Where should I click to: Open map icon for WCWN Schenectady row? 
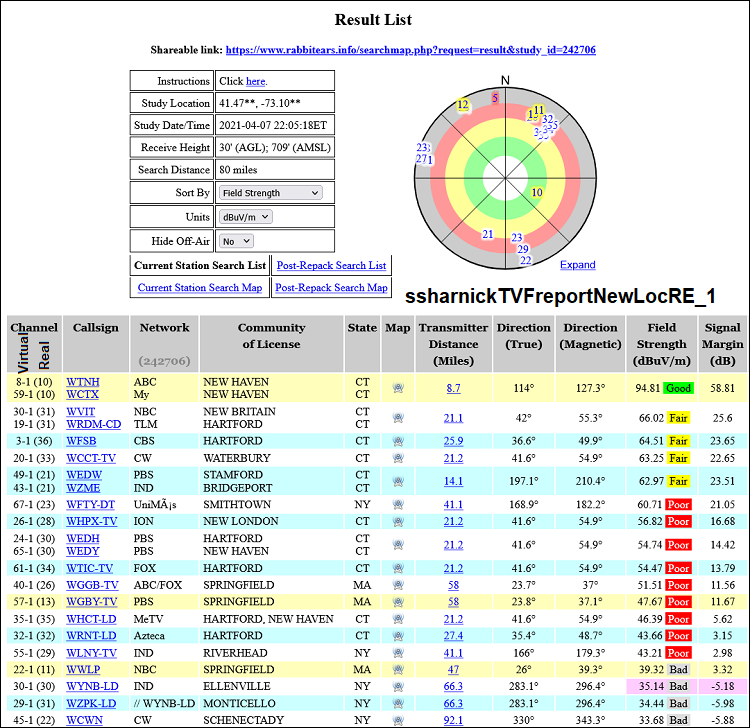click(x=398, y=720)
